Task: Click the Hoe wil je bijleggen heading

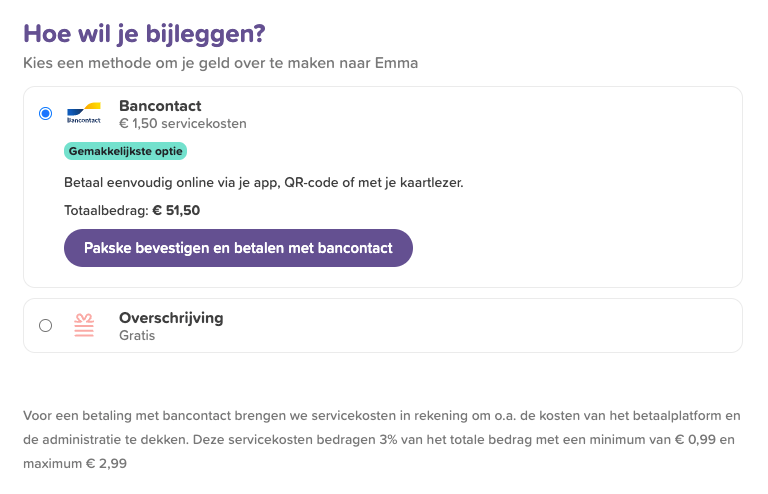Action: click(x=144, y=34)
